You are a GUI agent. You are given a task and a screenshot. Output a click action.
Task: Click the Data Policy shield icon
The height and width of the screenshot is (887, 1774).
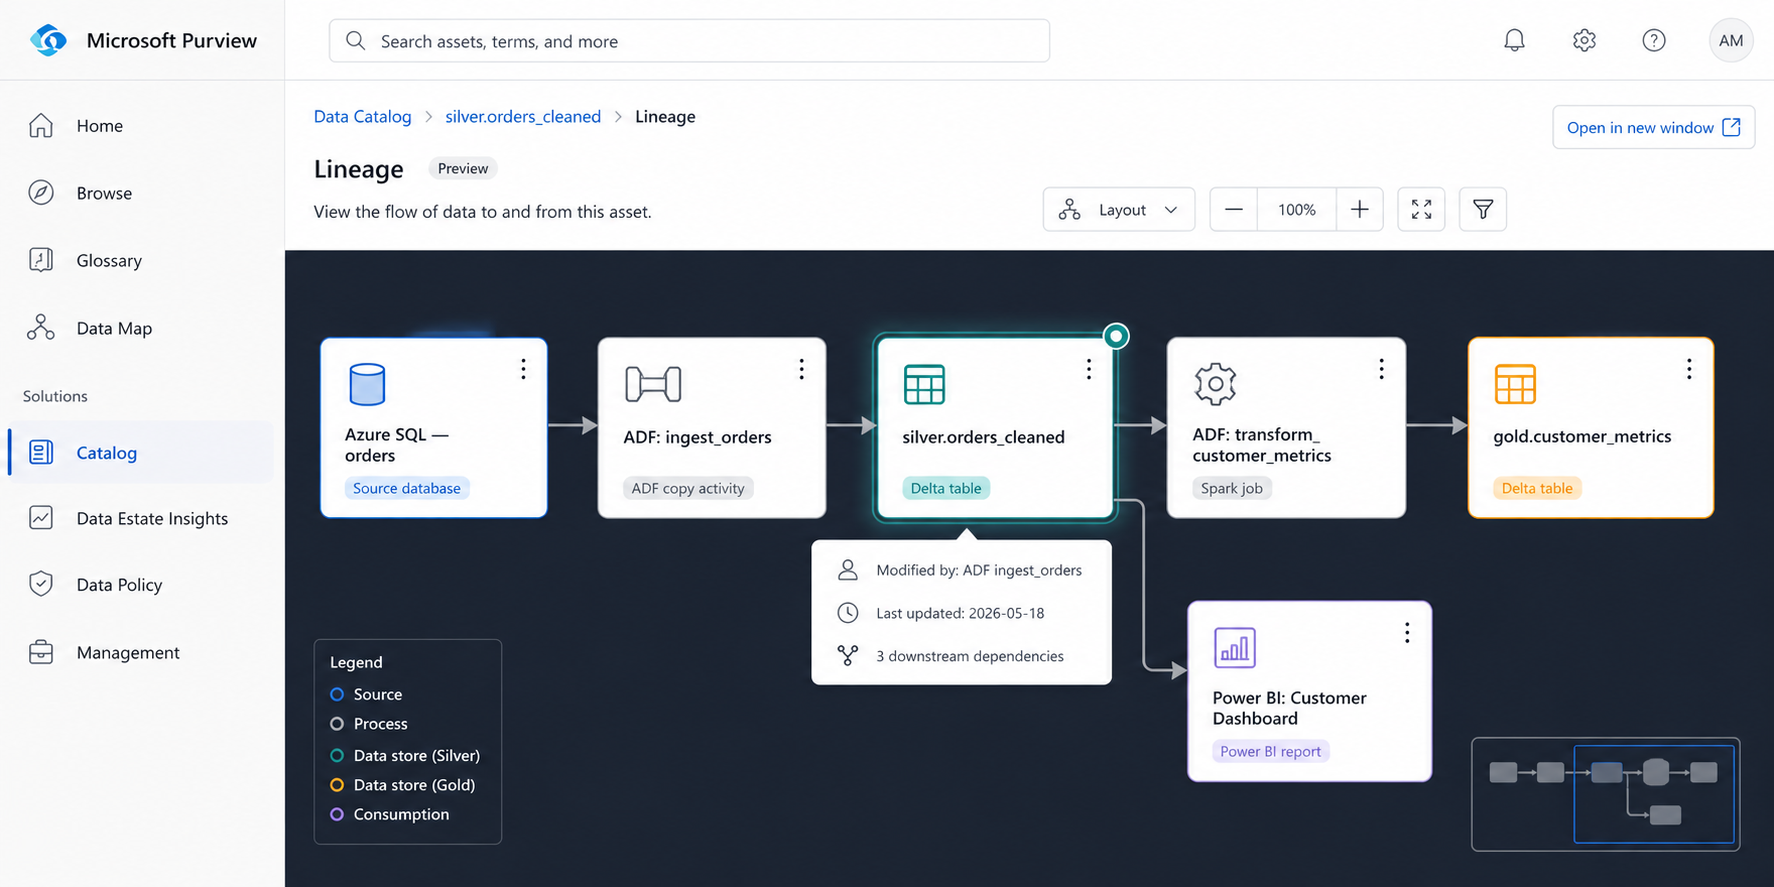(41, 584)
